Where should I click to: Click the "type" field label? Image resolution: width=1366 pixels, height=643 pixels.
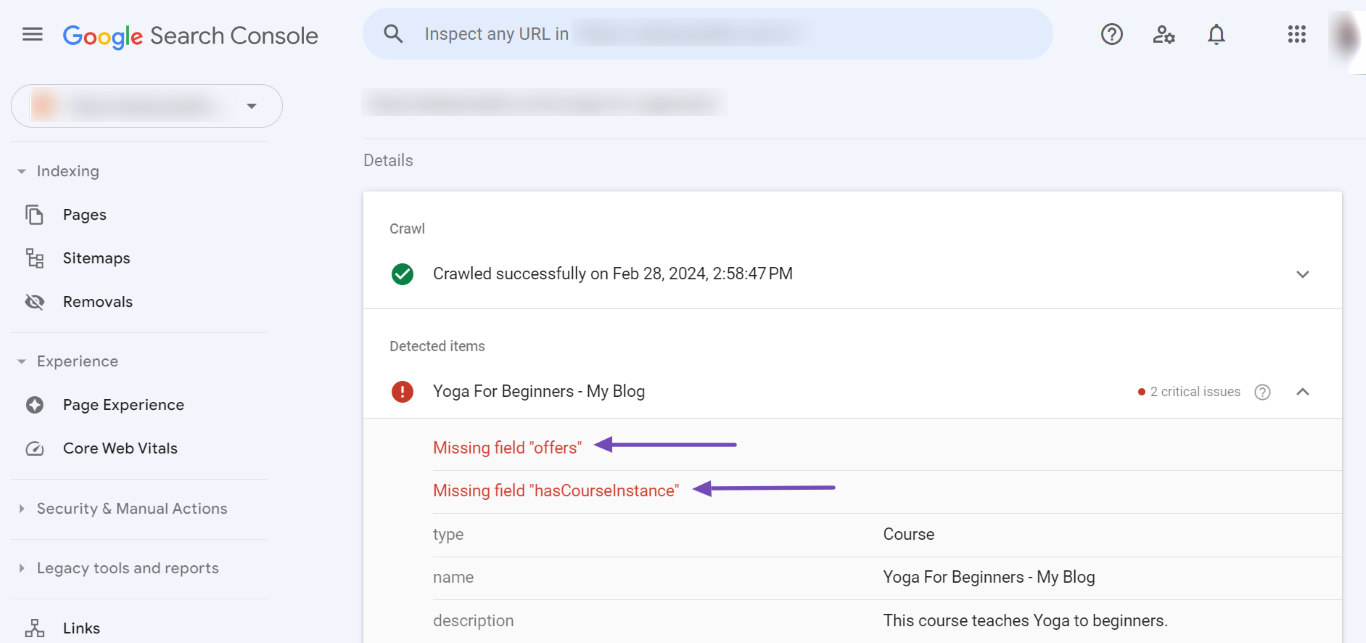(448, 535)
